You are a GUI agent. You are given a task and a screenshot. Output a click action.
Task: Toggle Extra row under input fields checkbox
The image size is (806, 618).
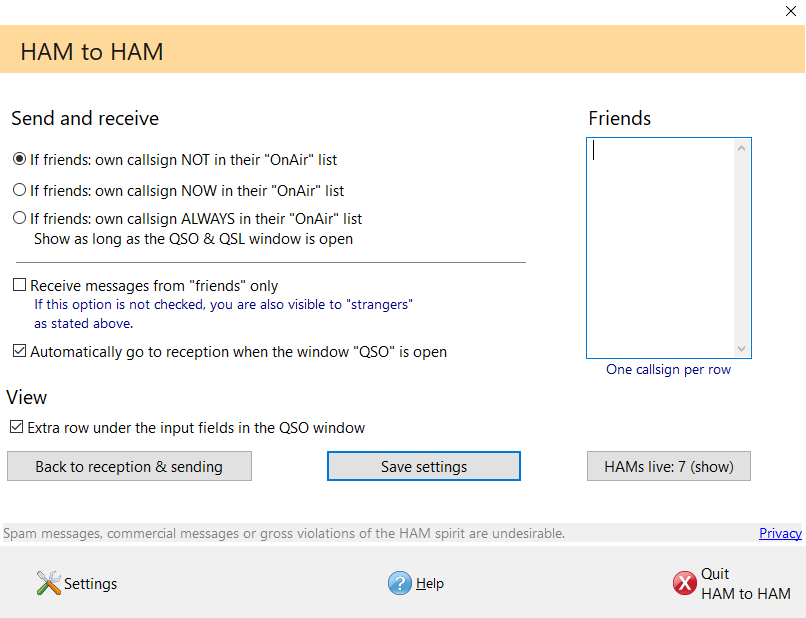(x=16, y=427)
